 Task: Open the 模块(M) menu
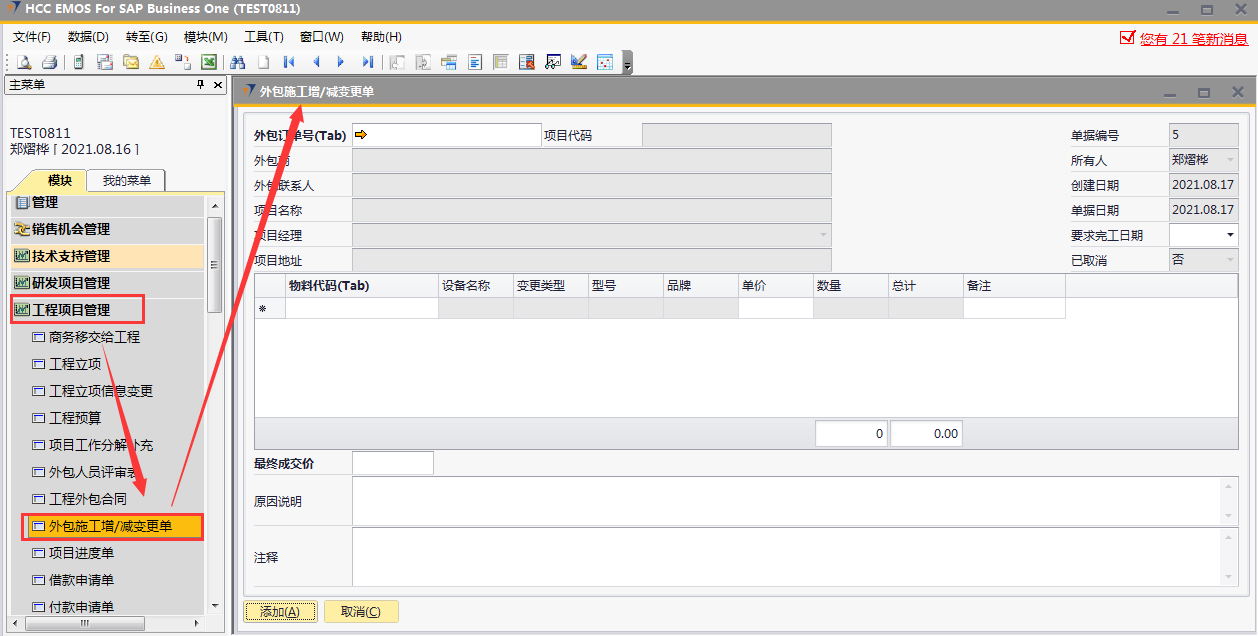coord(206,37)
